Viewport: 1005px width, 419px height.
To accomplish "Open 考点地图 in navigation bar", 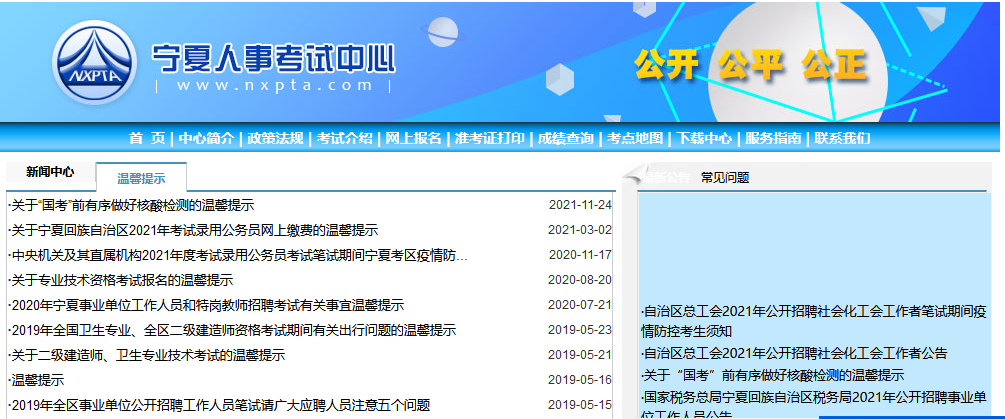I will pyautogui.click(x=635, y=138).
